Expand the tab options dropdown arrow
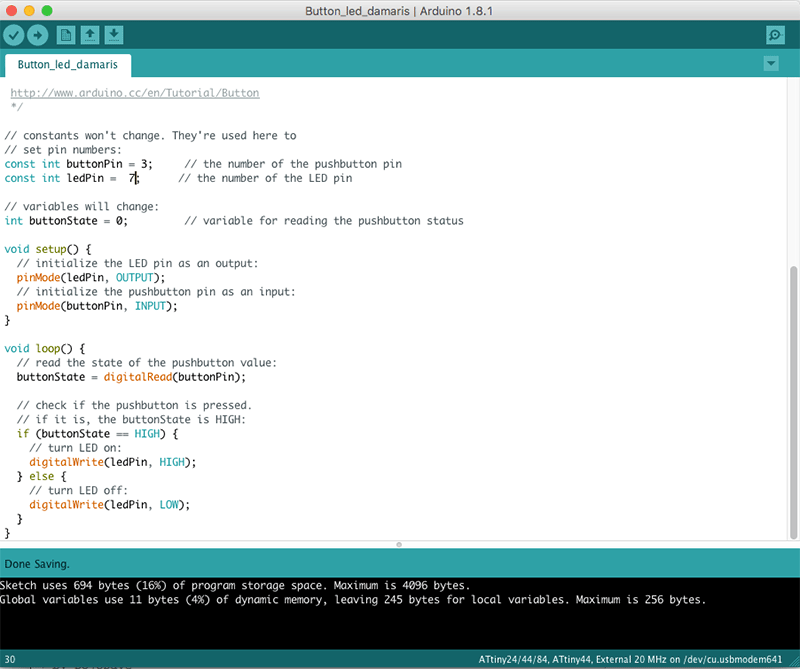This screenshot has height=669, width=800. (x=771, y=64)
